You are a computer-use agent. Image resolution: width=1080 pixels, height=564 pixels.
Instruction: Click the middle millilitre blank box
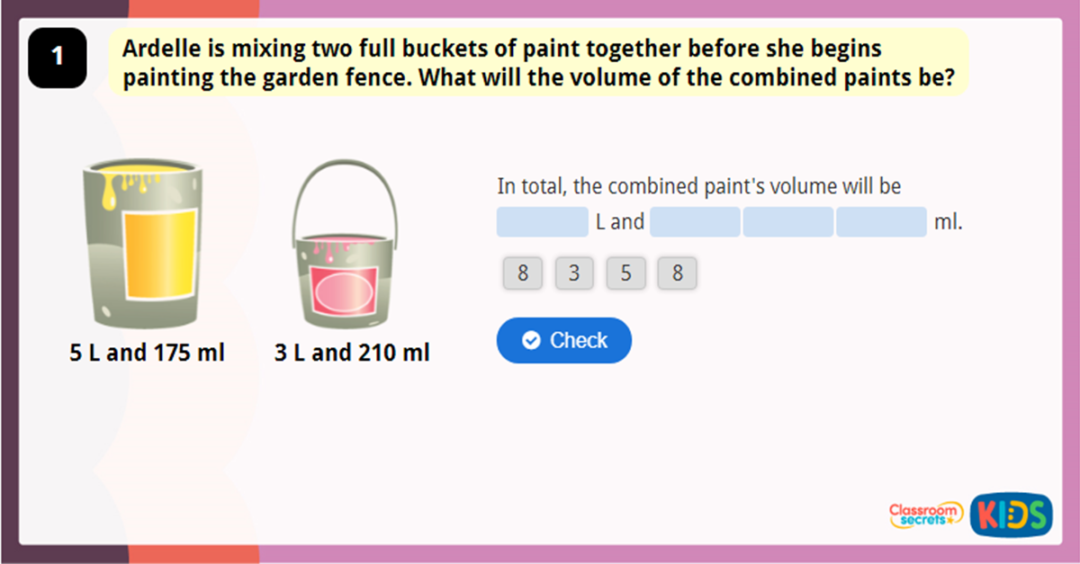[x=788, y=222]
